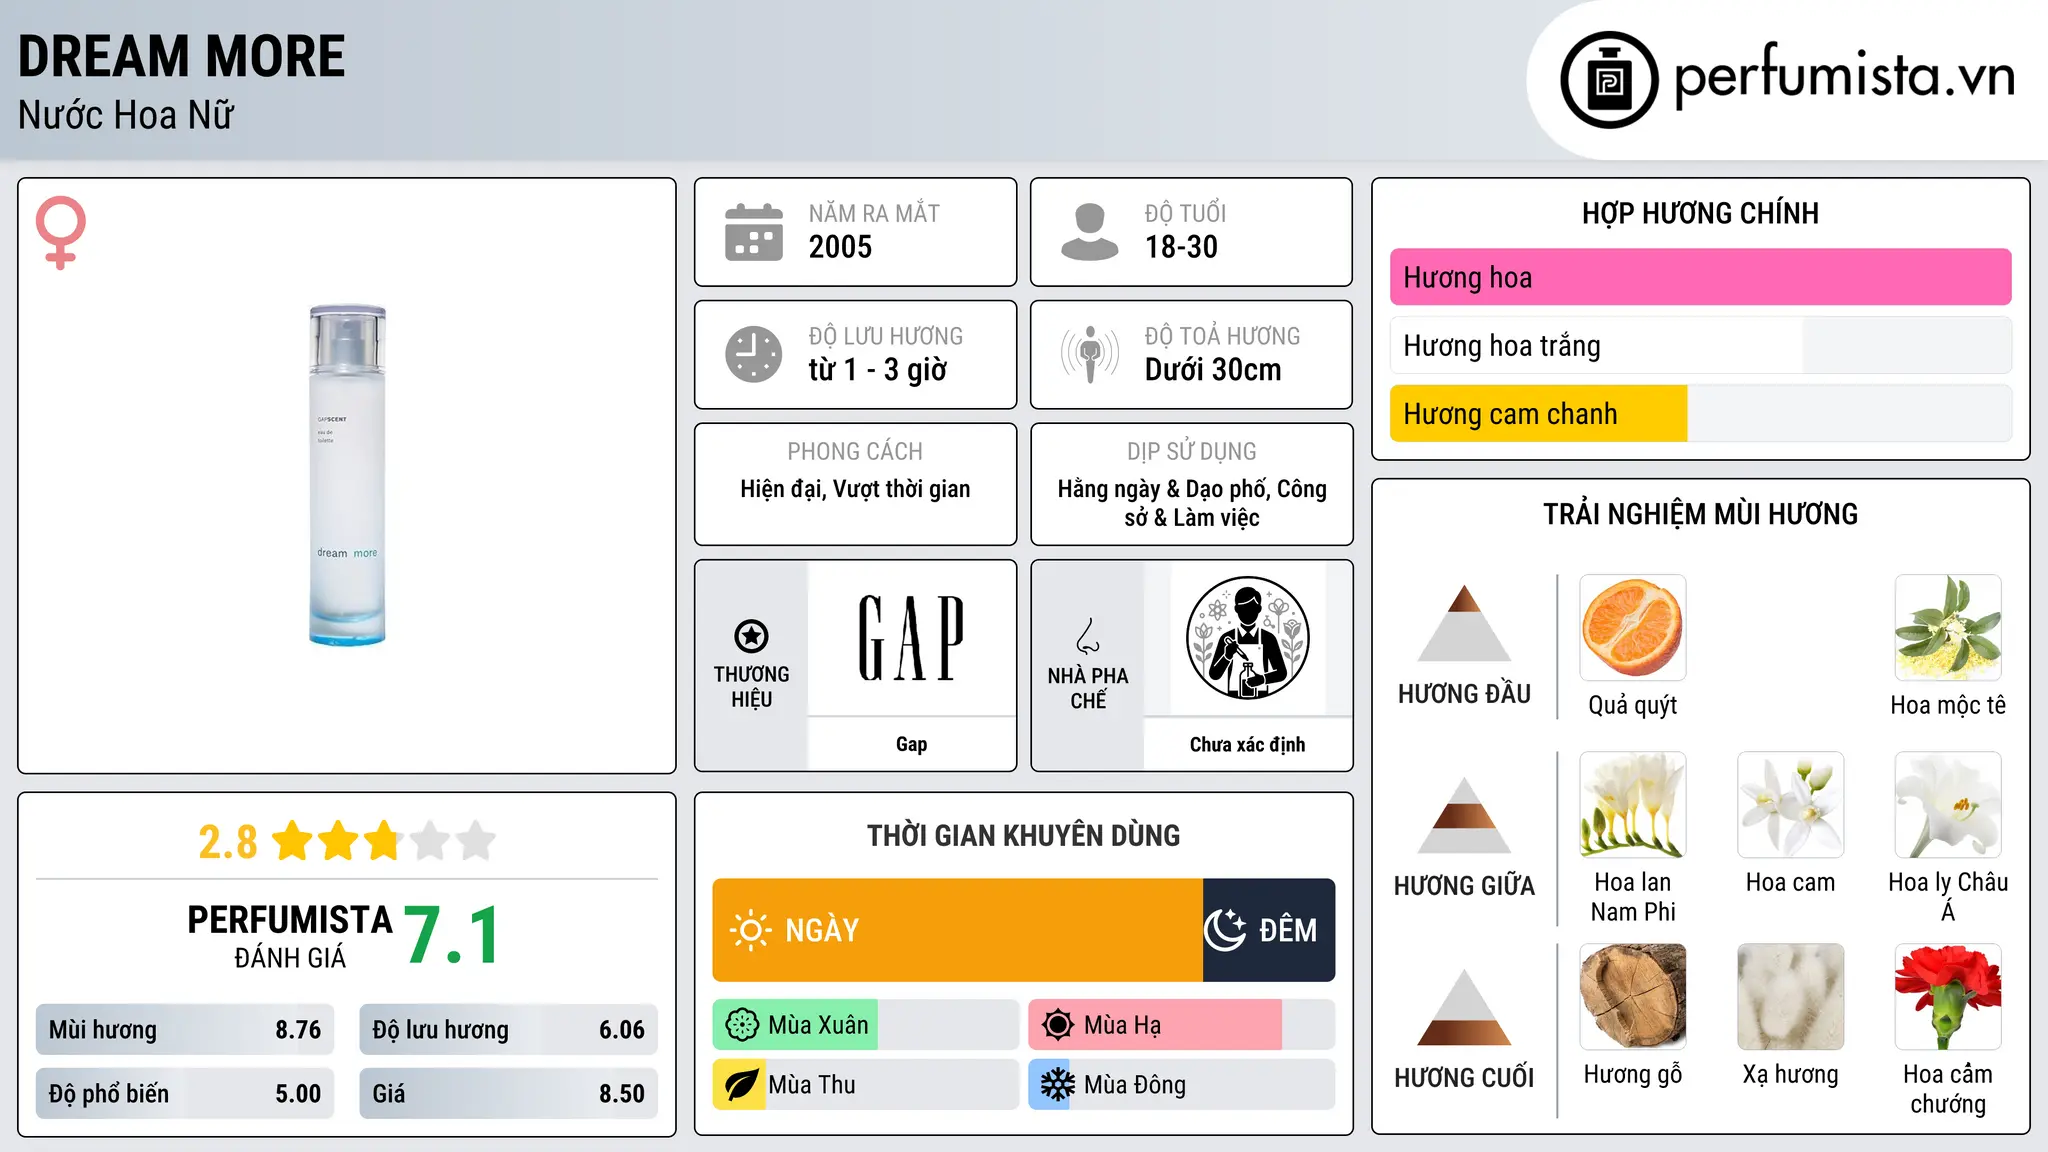Click the GAP brand logo
2048x1152 pixels.
911,638
